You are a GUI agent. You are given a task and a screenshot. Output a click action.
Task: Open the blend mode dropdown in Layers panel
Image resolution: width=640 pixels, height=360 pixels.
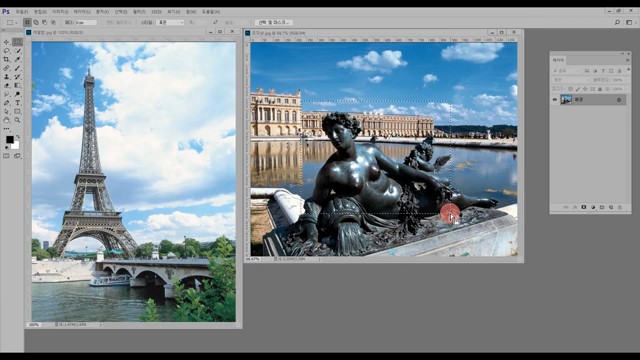click(571, 80)
